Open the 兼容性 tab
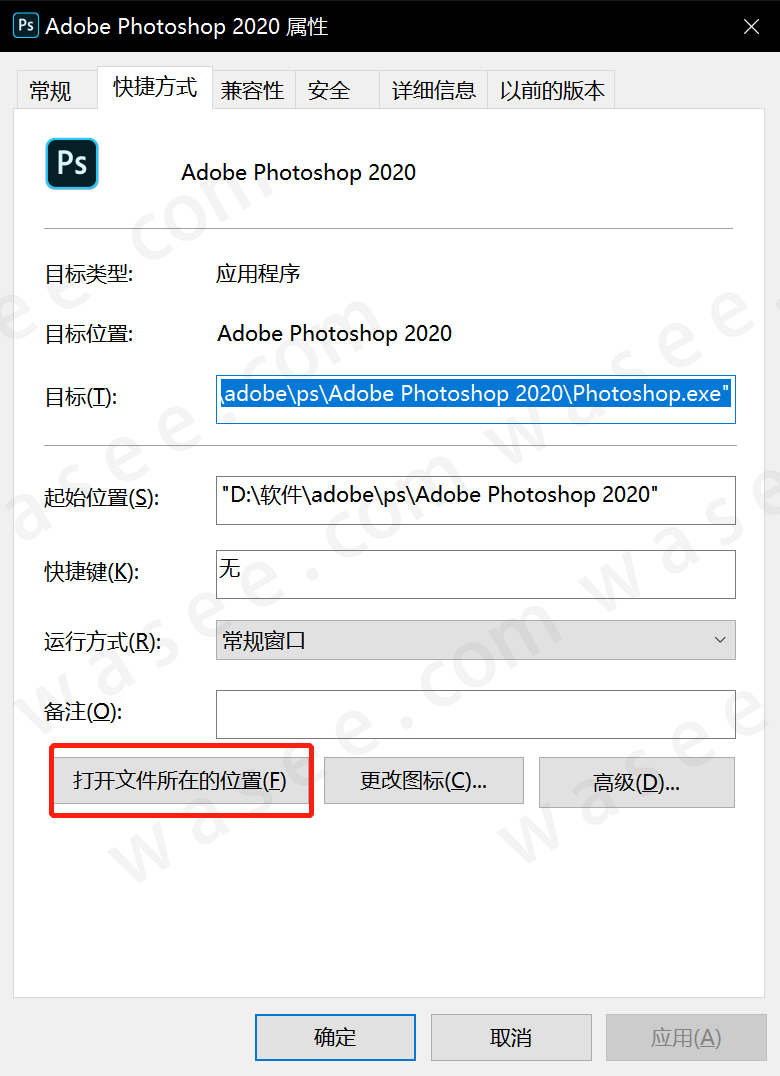Image resolution: width=780 pixels, height=1076 pixels. point(253,90)
